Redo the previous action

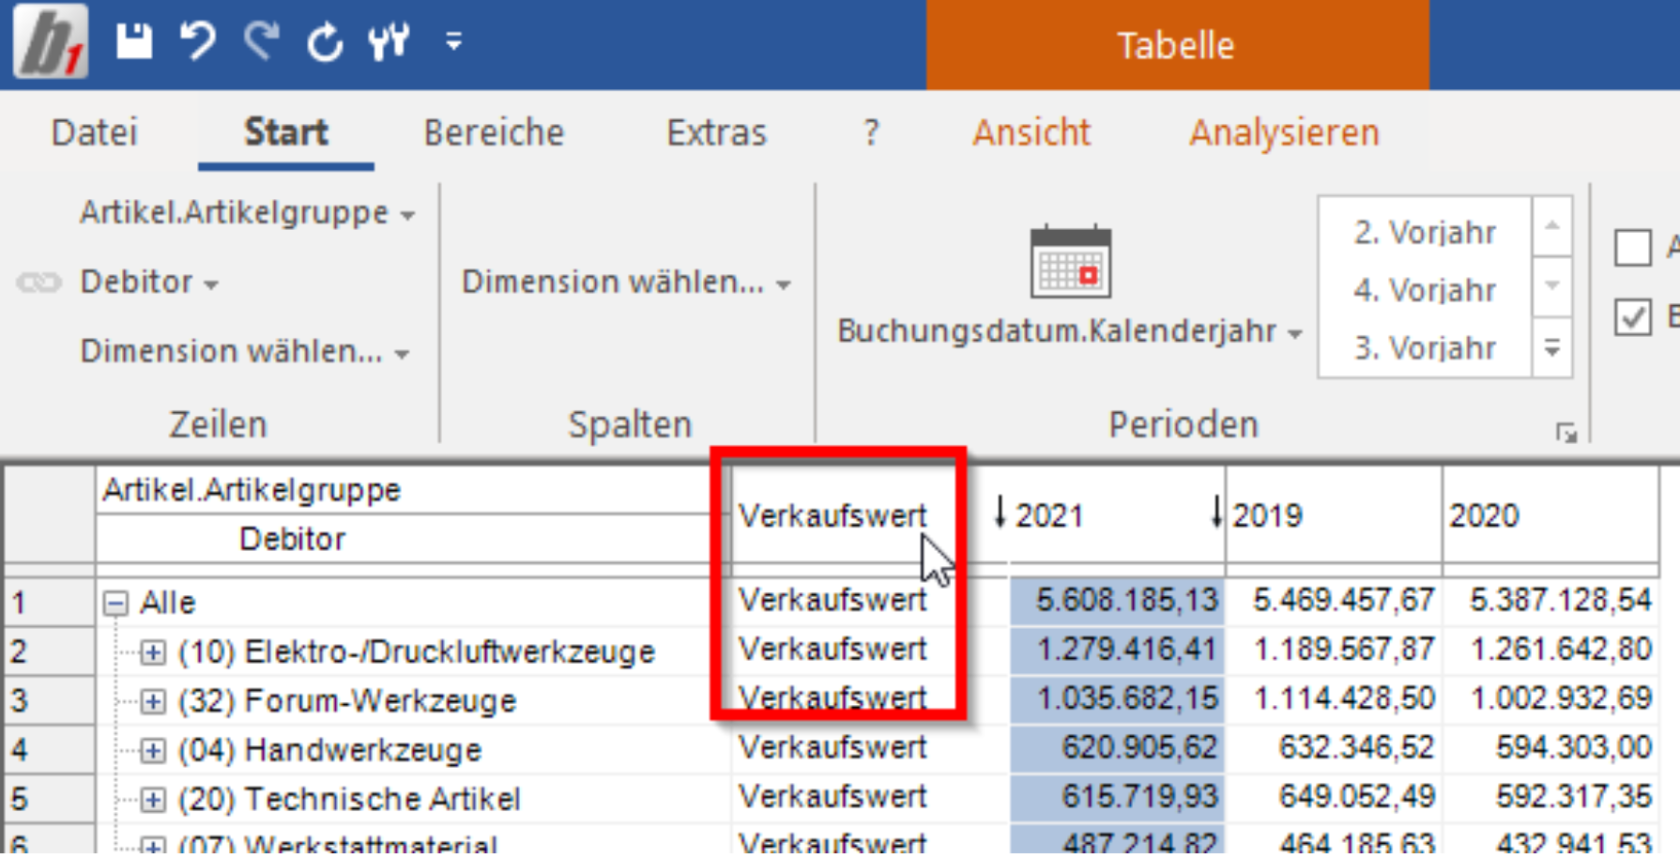tap(261, 41)
